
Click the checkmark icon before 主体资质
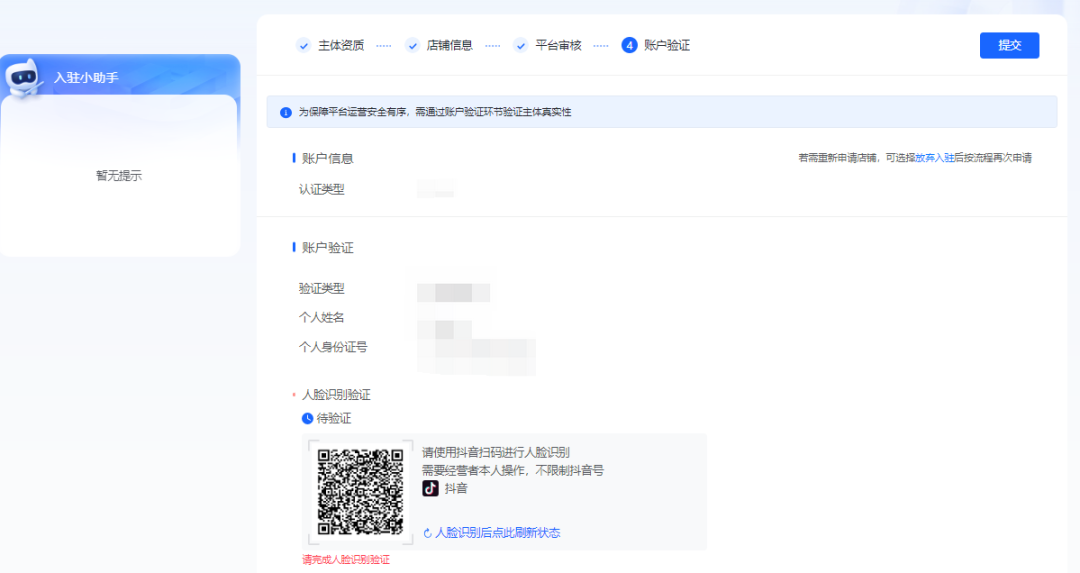click(304, 45)
